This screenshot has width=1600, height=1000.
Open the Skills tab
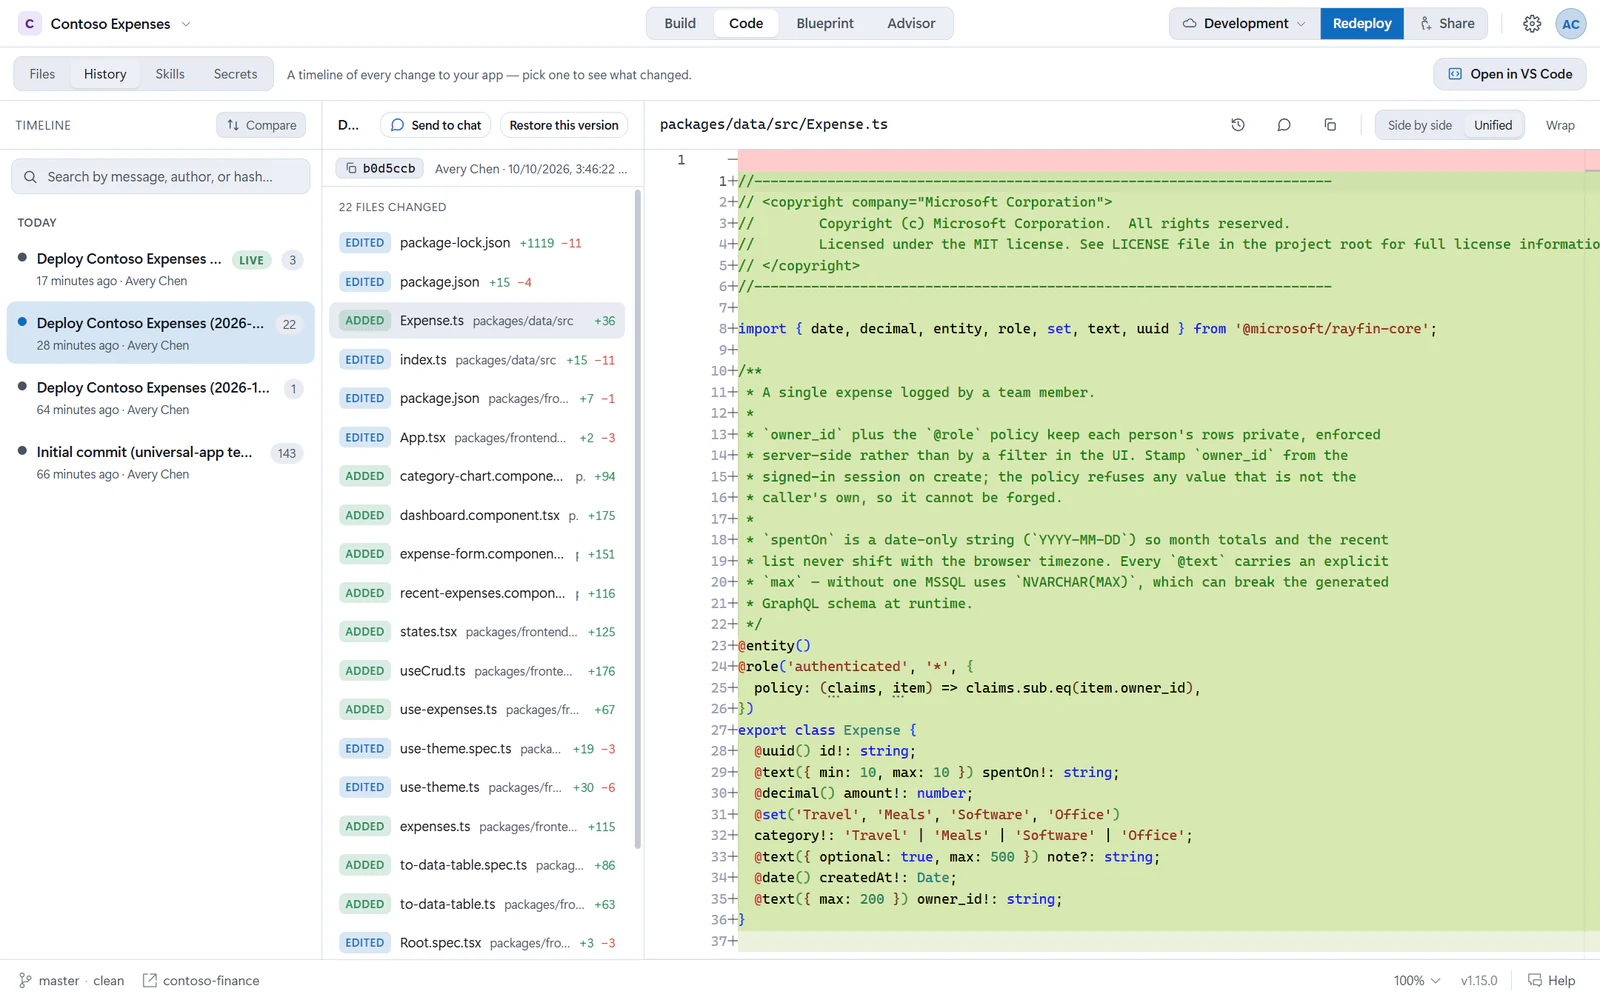click(x=170, y=74)
